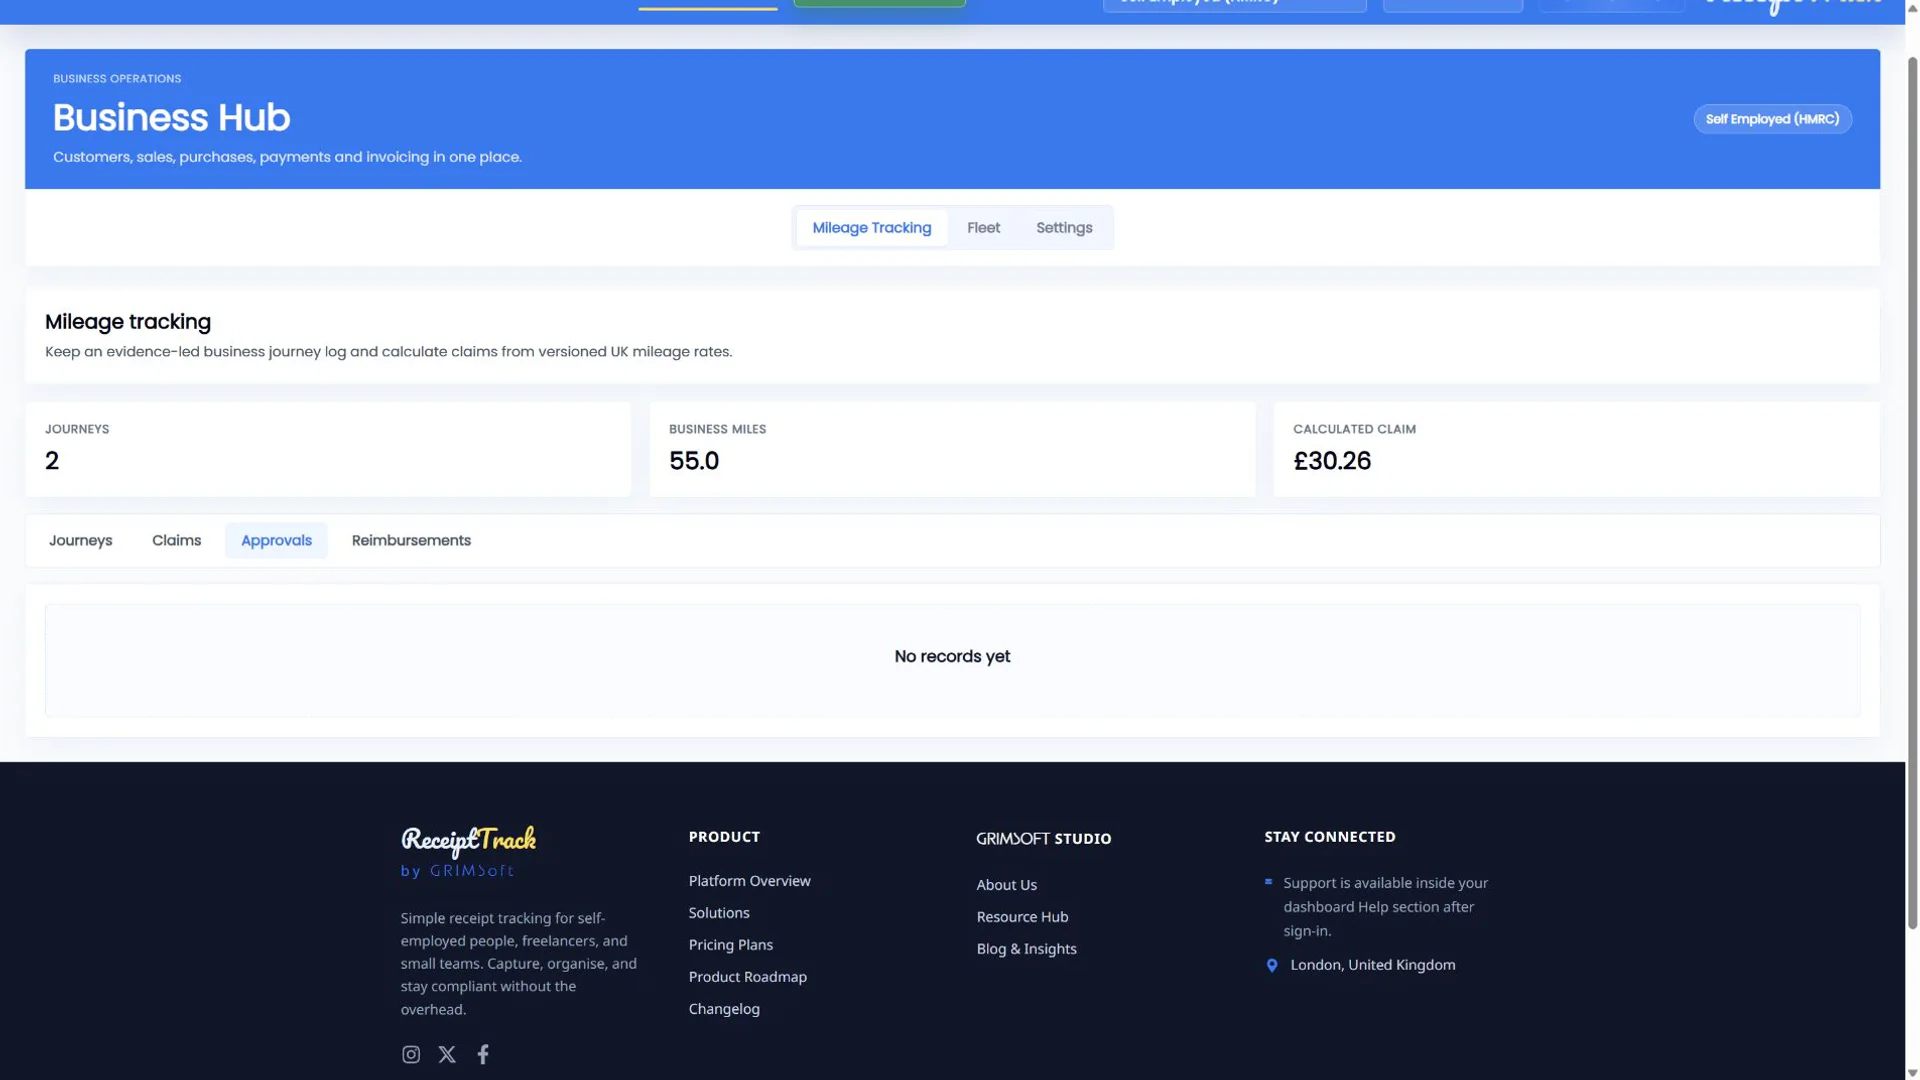Click the Calculated Claim value £30.26
Image resolution: width=1920 pixels, height=1080 pixels.
click(1332, 461)
